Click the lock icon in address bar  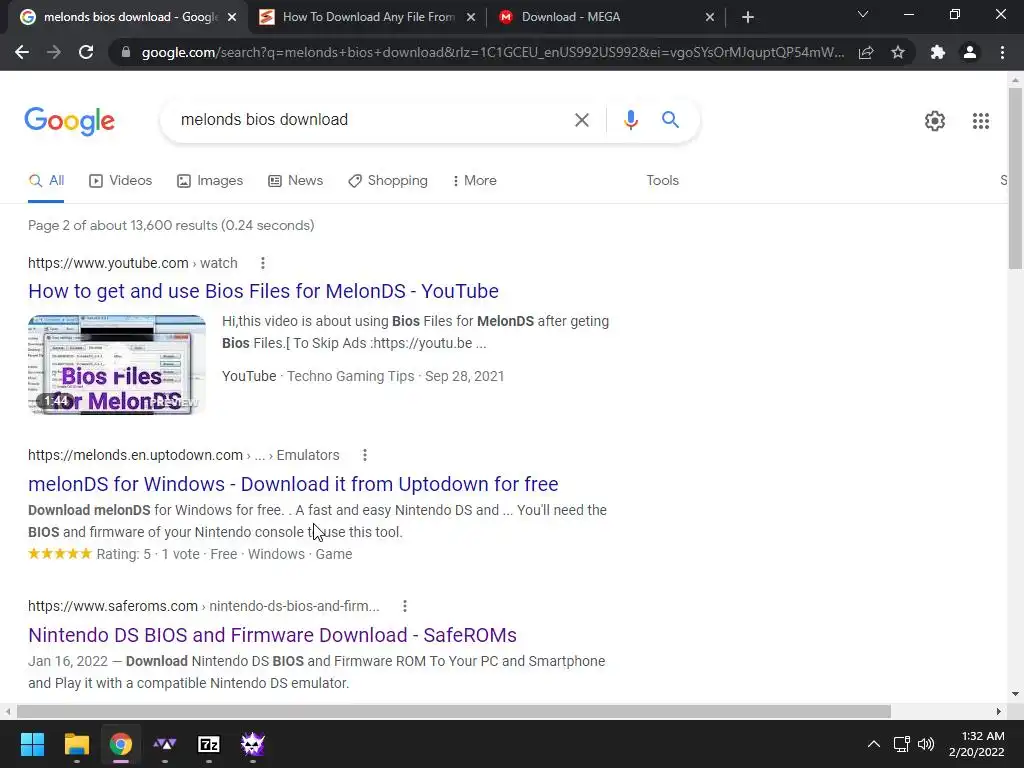coord(126,52)
